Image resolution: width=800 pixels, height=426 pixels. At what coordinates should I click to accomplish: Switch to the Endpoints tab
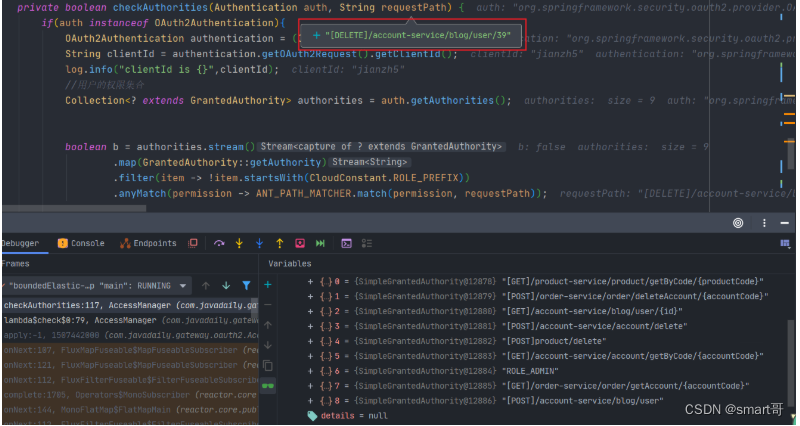coord(148,243)
